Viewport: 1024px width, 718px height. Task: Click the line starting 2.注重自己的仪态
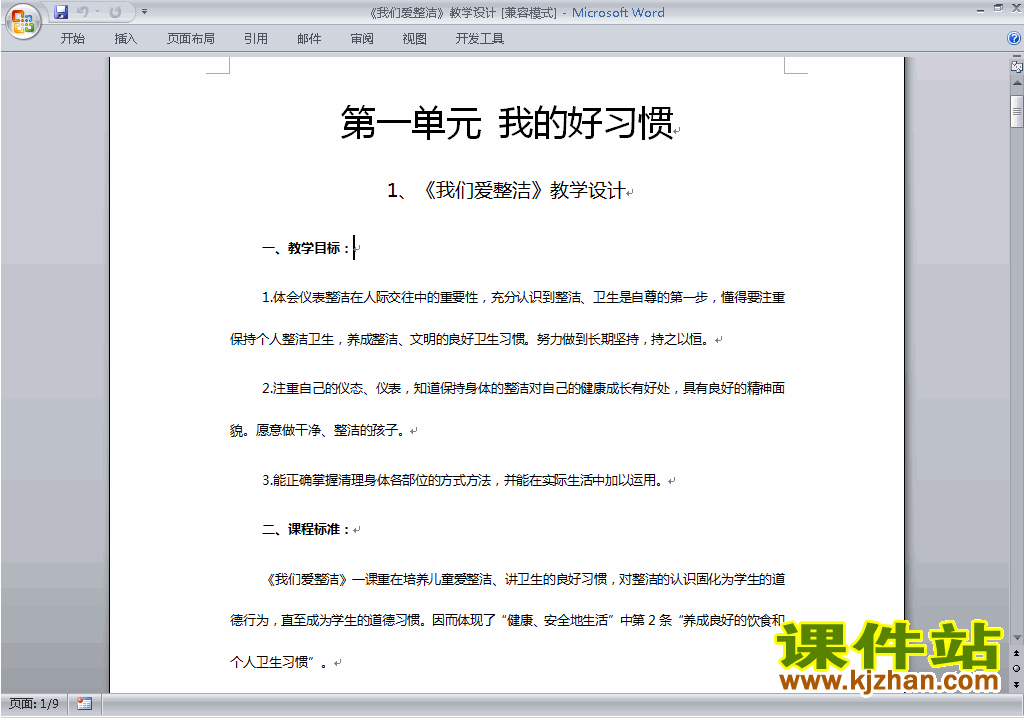point(523,388)
